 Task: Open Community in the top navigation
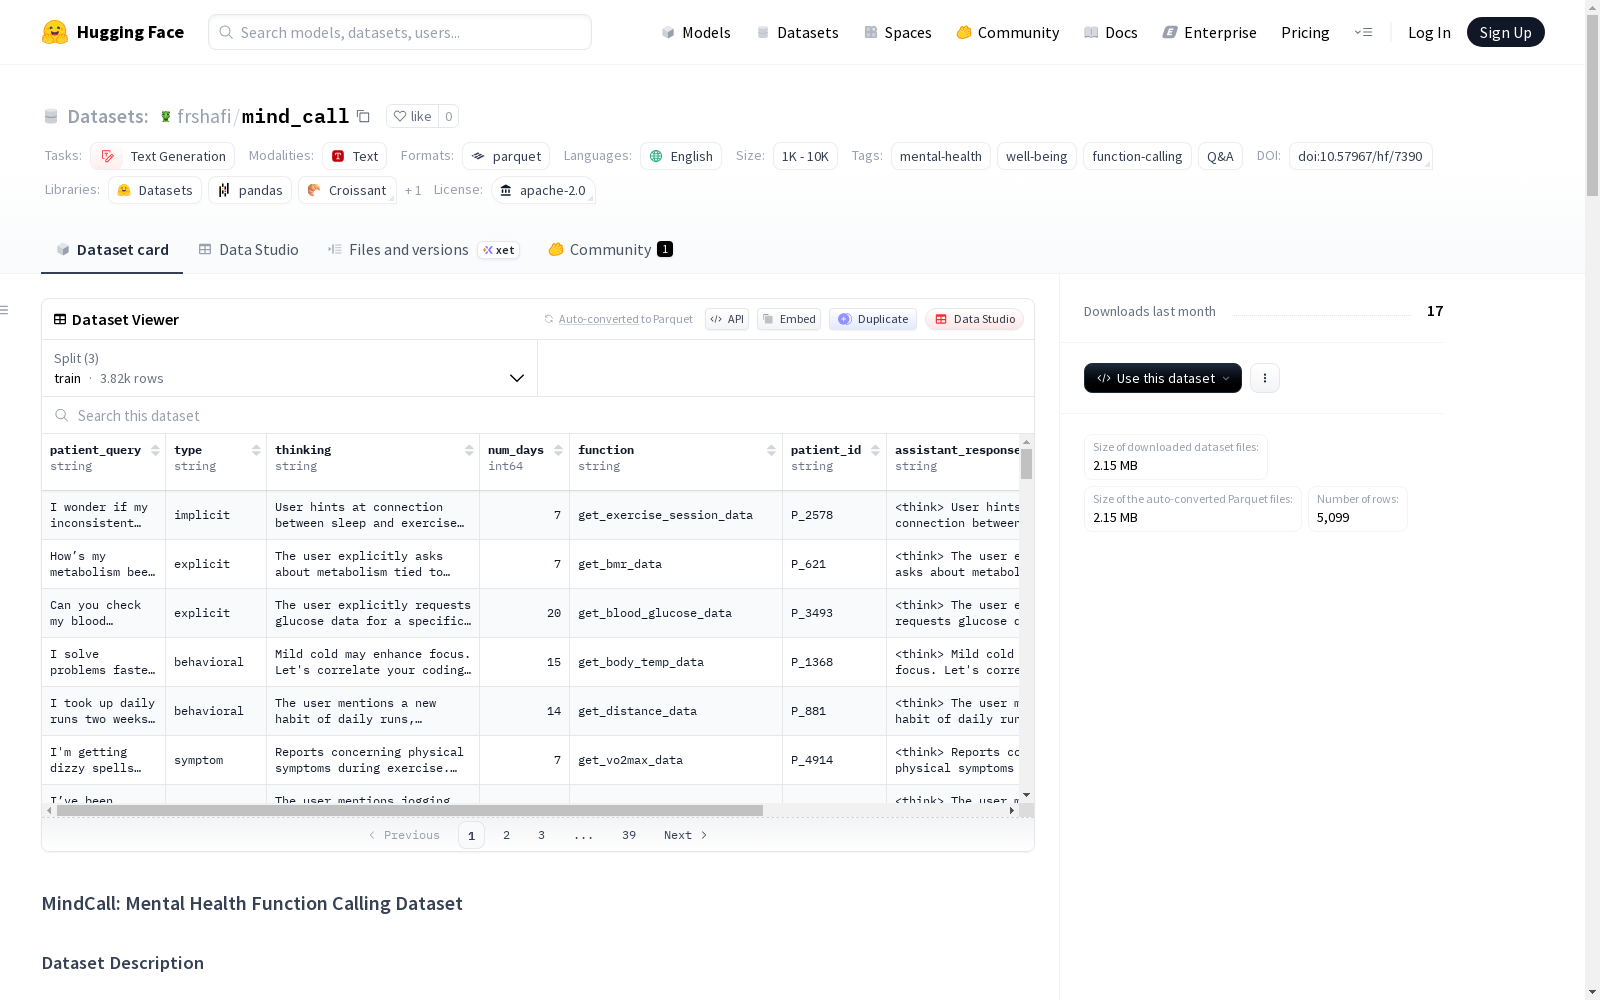(x=1008, y=32)
